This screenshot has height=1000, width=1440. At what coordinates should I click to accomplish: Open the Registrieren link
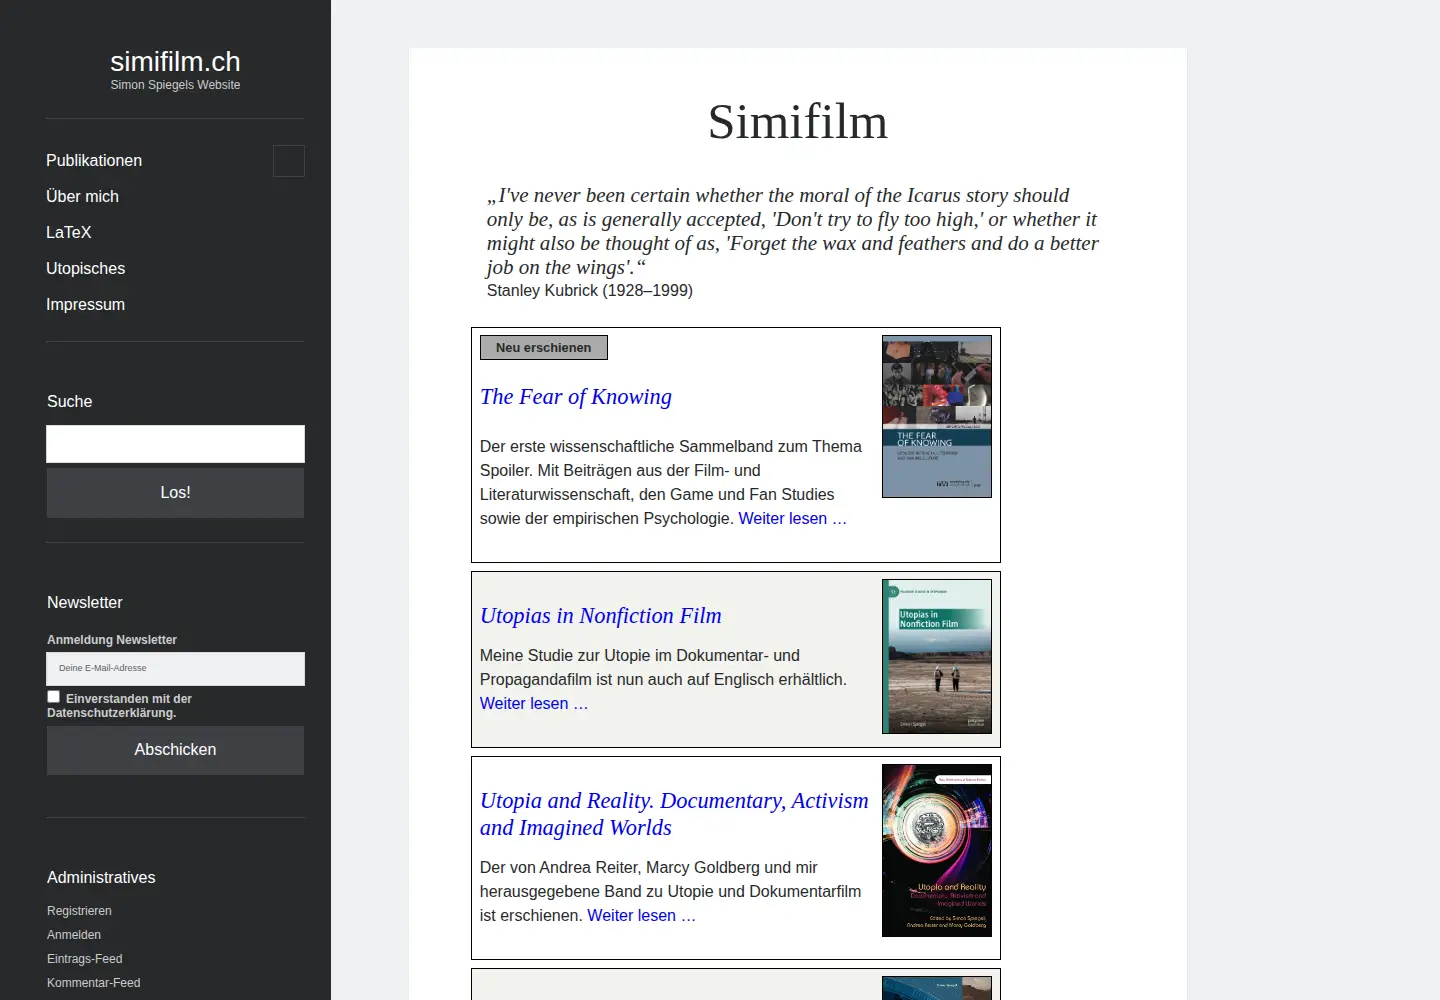[79, 911]
